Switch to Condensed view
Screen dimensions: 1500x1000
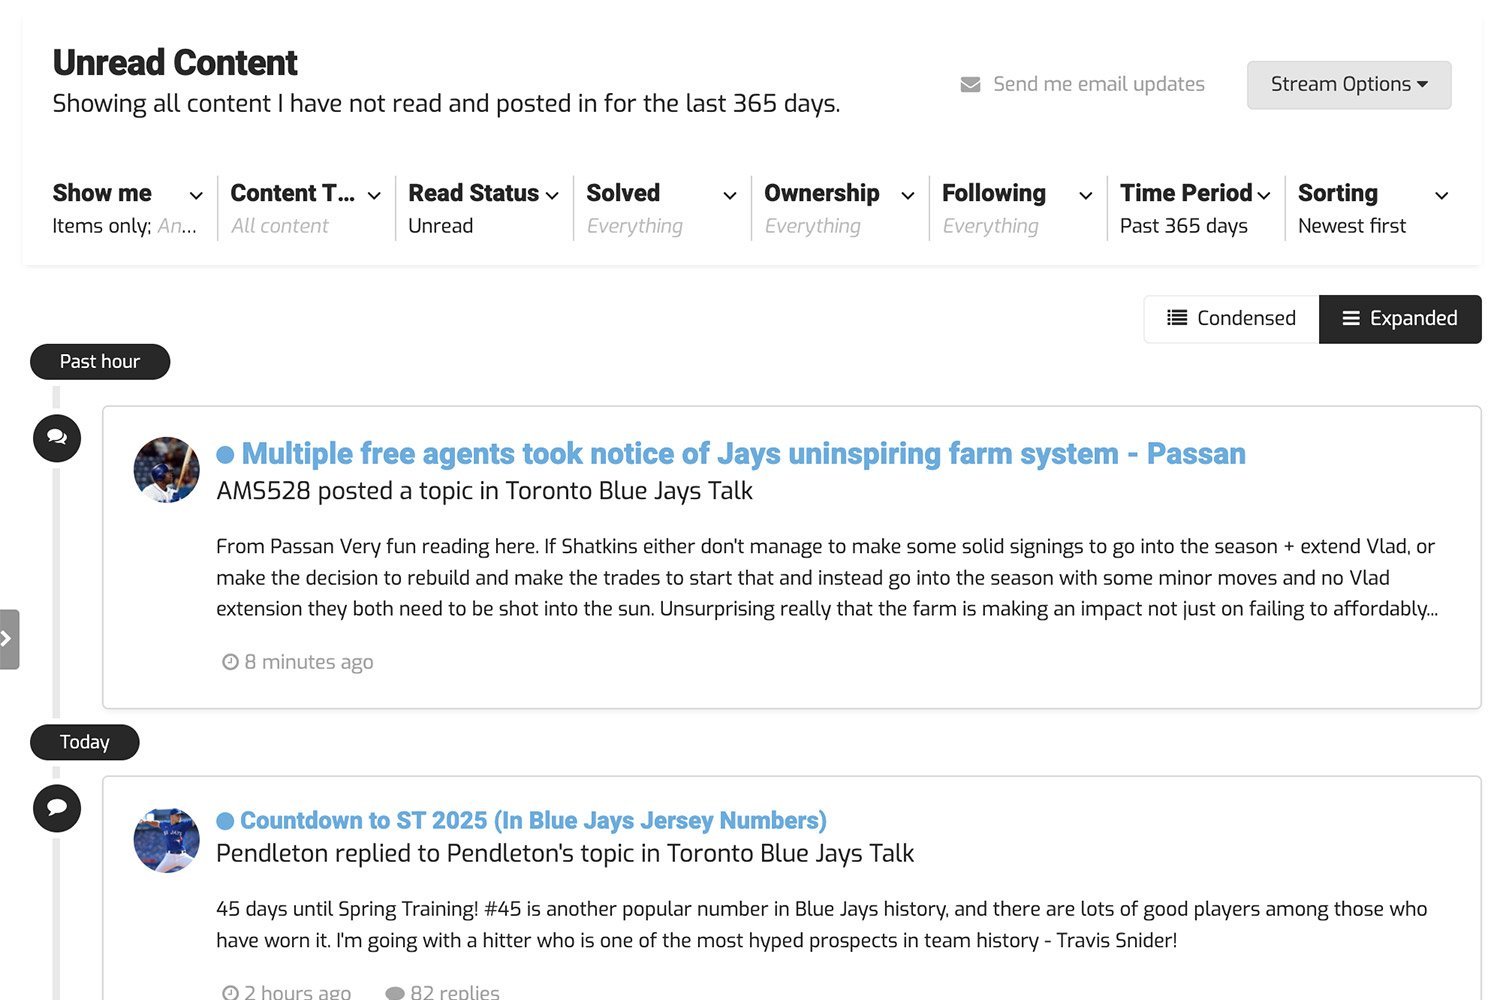pyautogui.click(x=1231, y=319)
